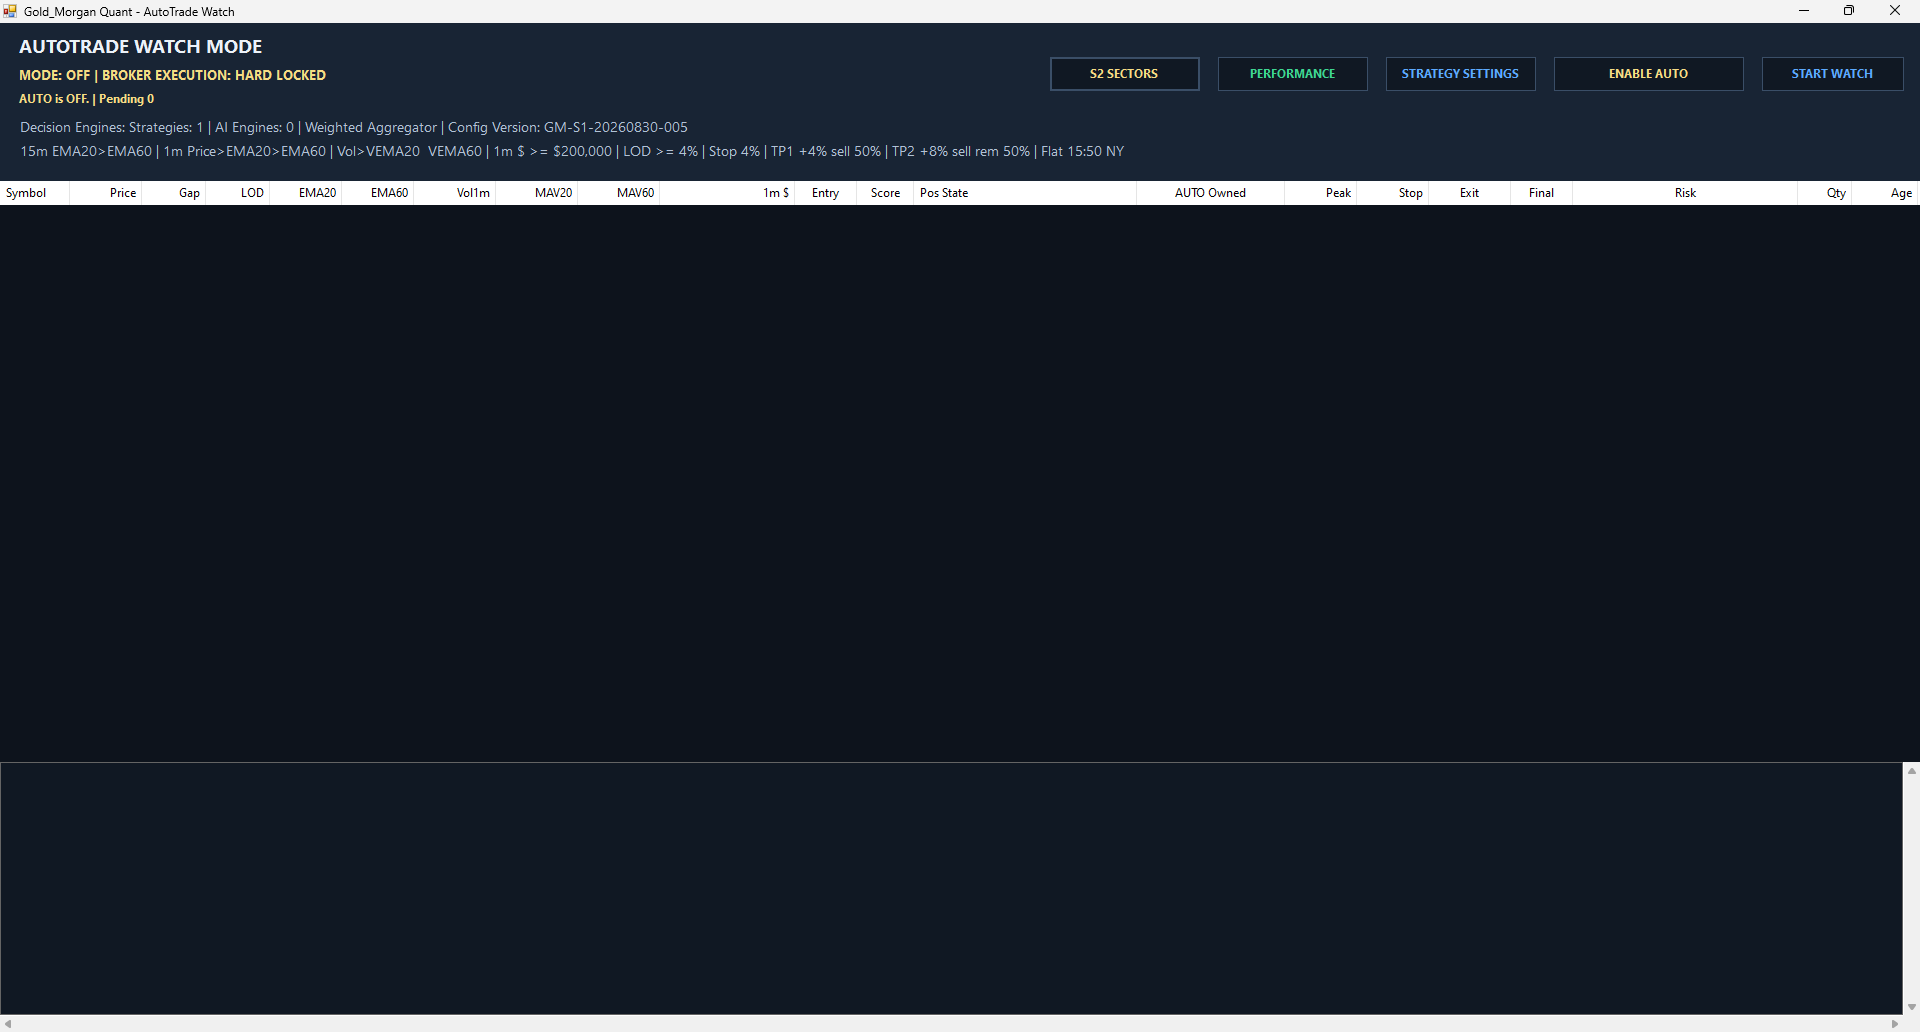Click the Gap column header
Image resolution: width=1920 pixels, height=1032 pixels.
tap(174, 193)
